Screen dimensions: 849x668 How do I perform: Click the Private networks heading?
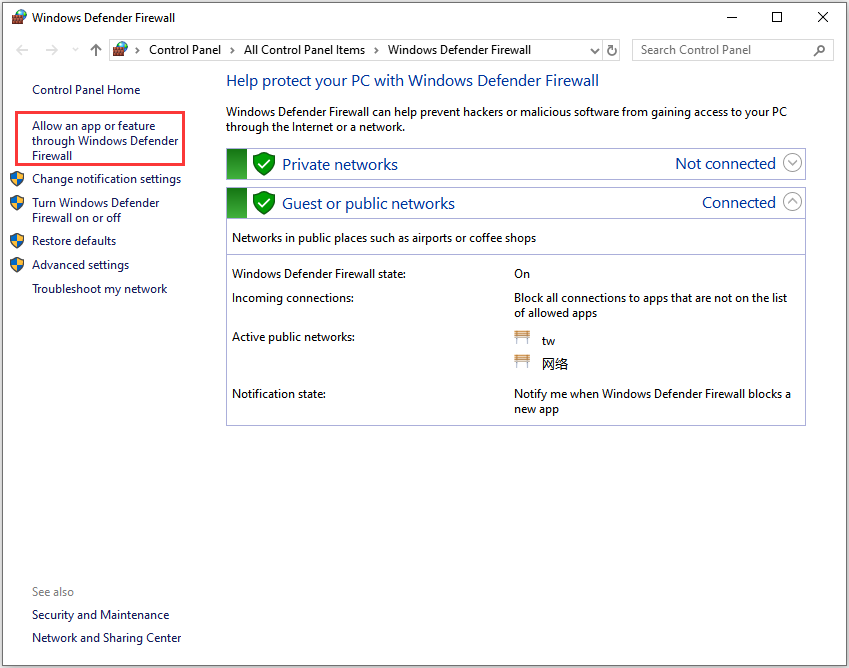340,165
